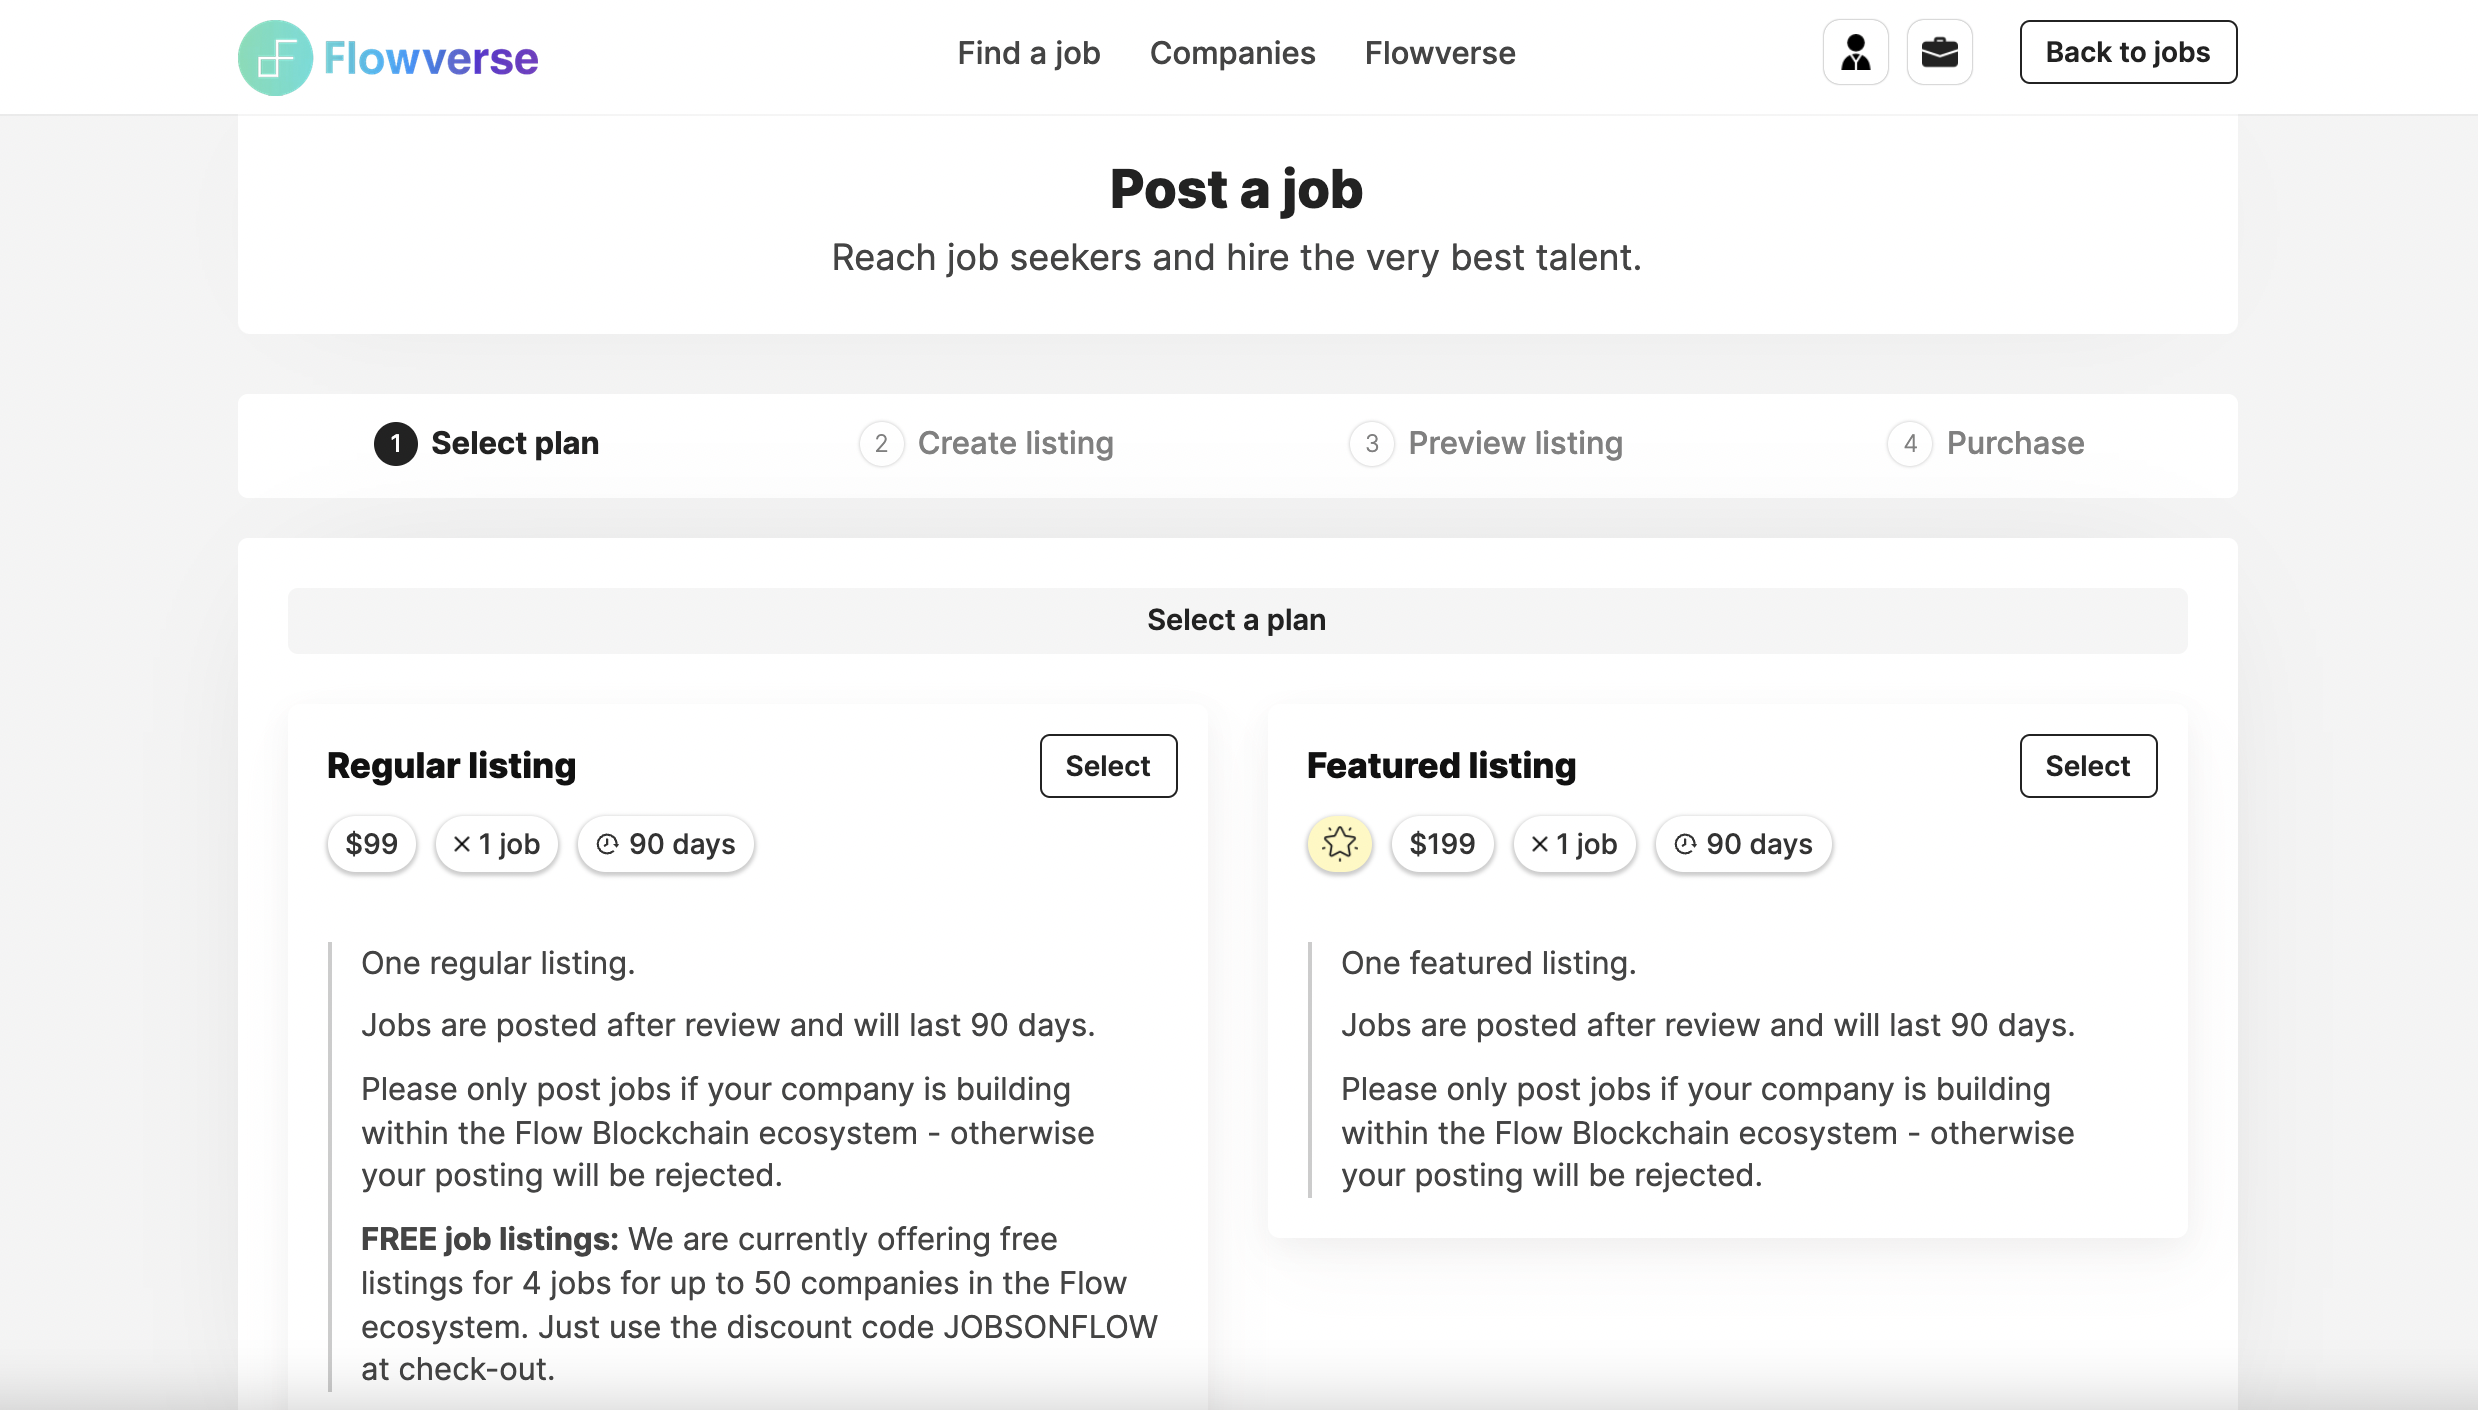Switch to the Create listing step

(1015, 444)
